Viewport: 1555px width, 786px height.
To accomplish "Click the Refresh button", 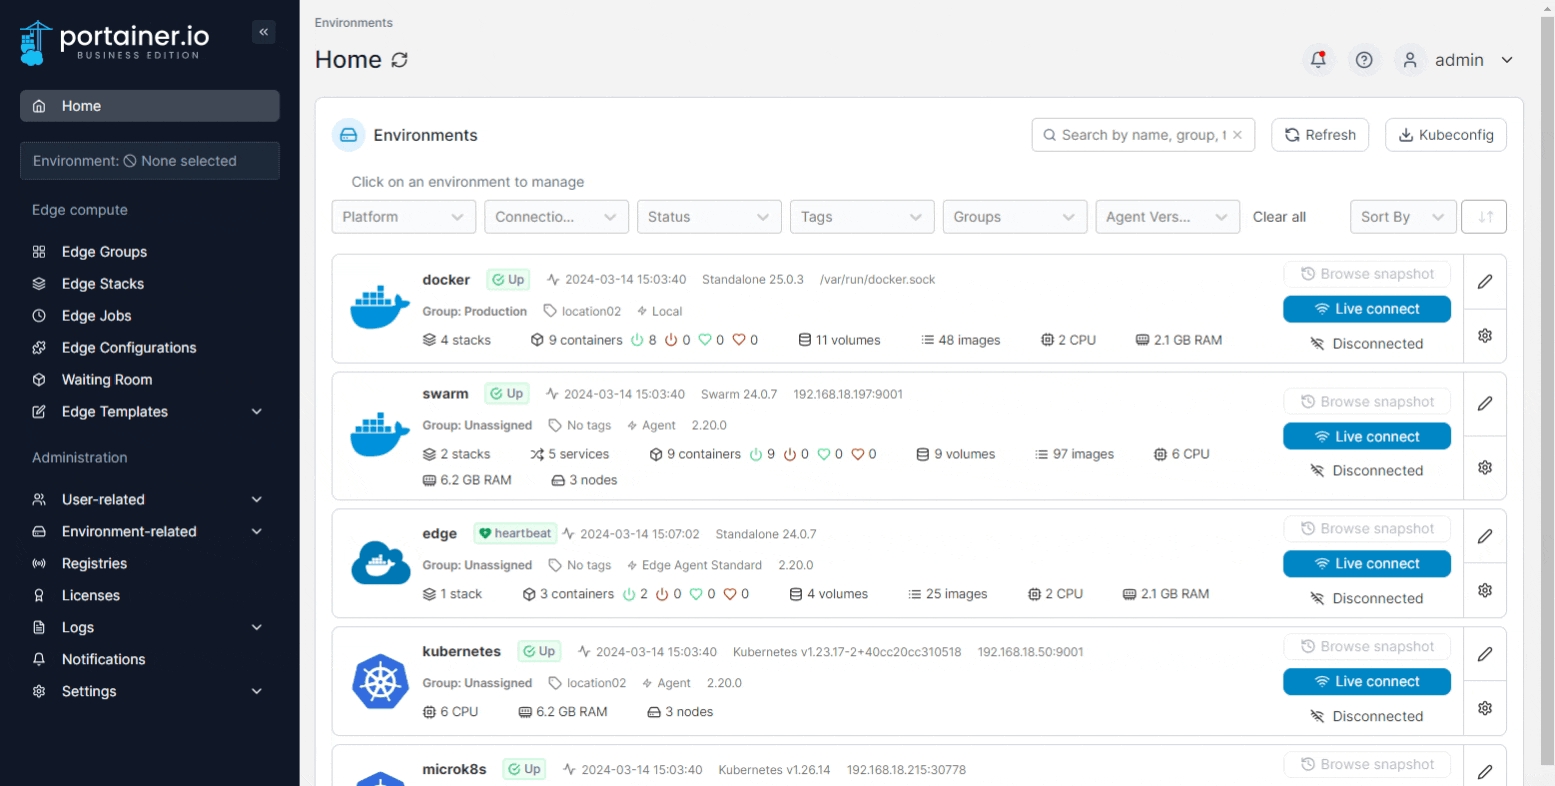I will (x=1320, y=135).
